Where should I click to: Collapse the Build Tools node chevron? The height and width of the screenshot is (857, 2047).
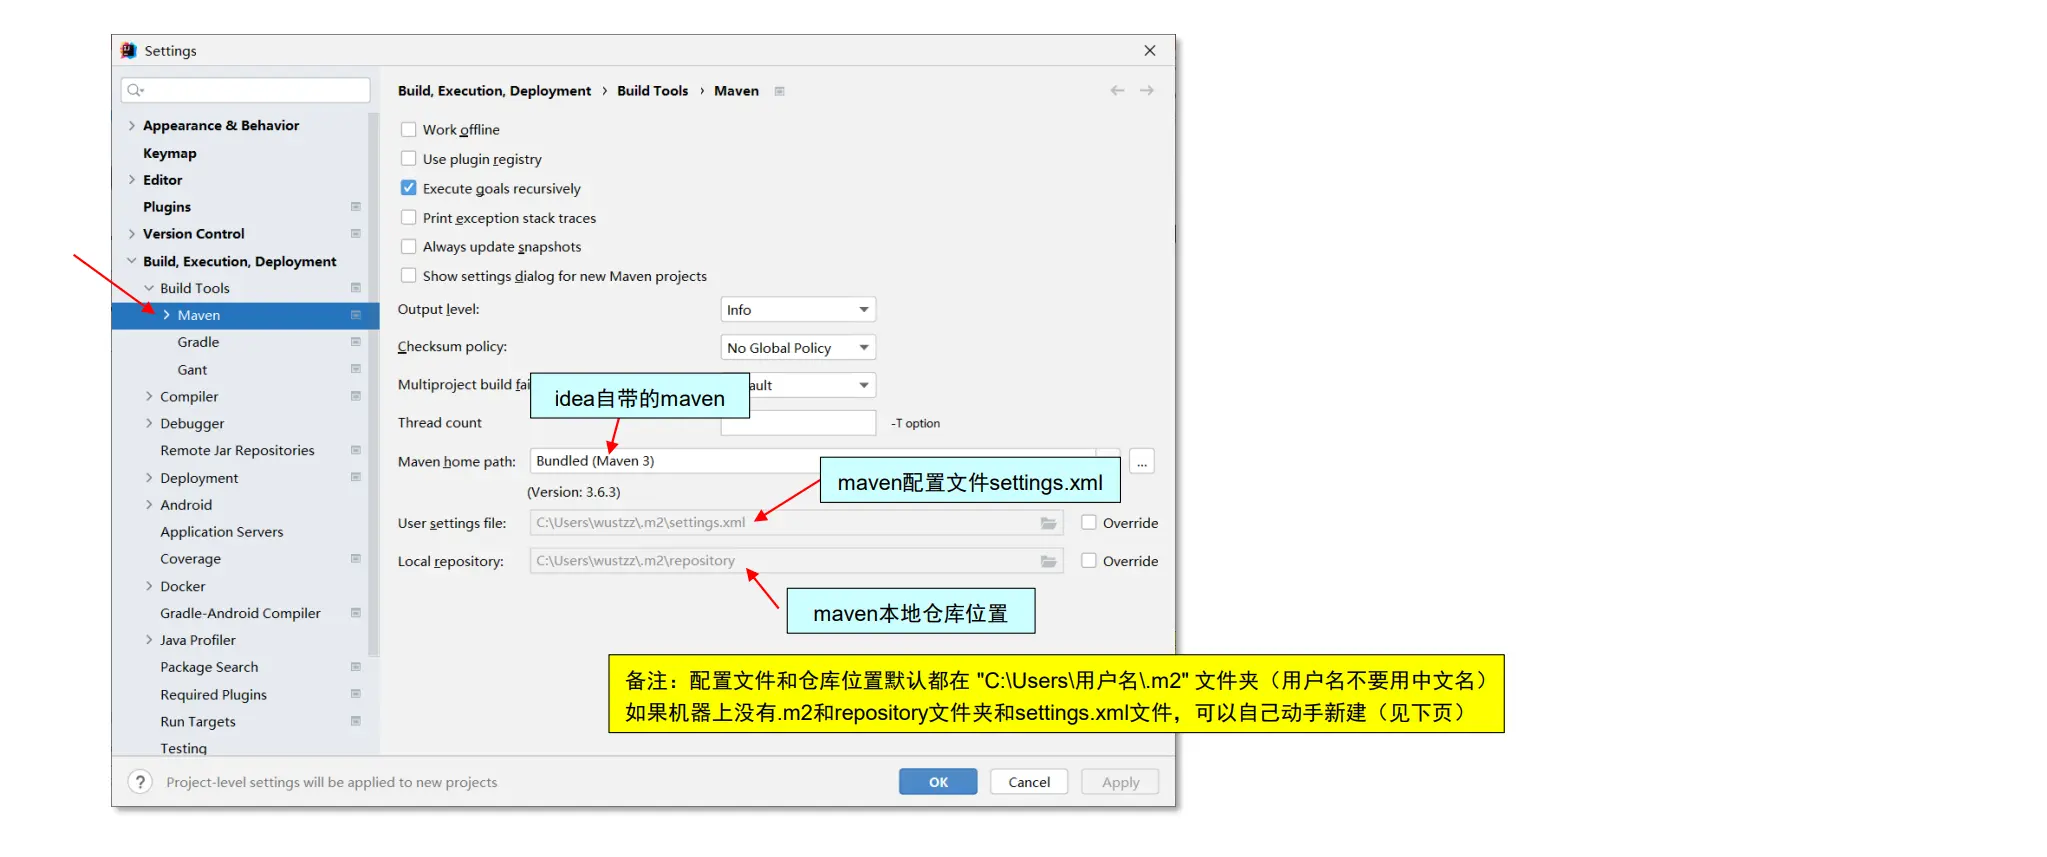[149, 288]
